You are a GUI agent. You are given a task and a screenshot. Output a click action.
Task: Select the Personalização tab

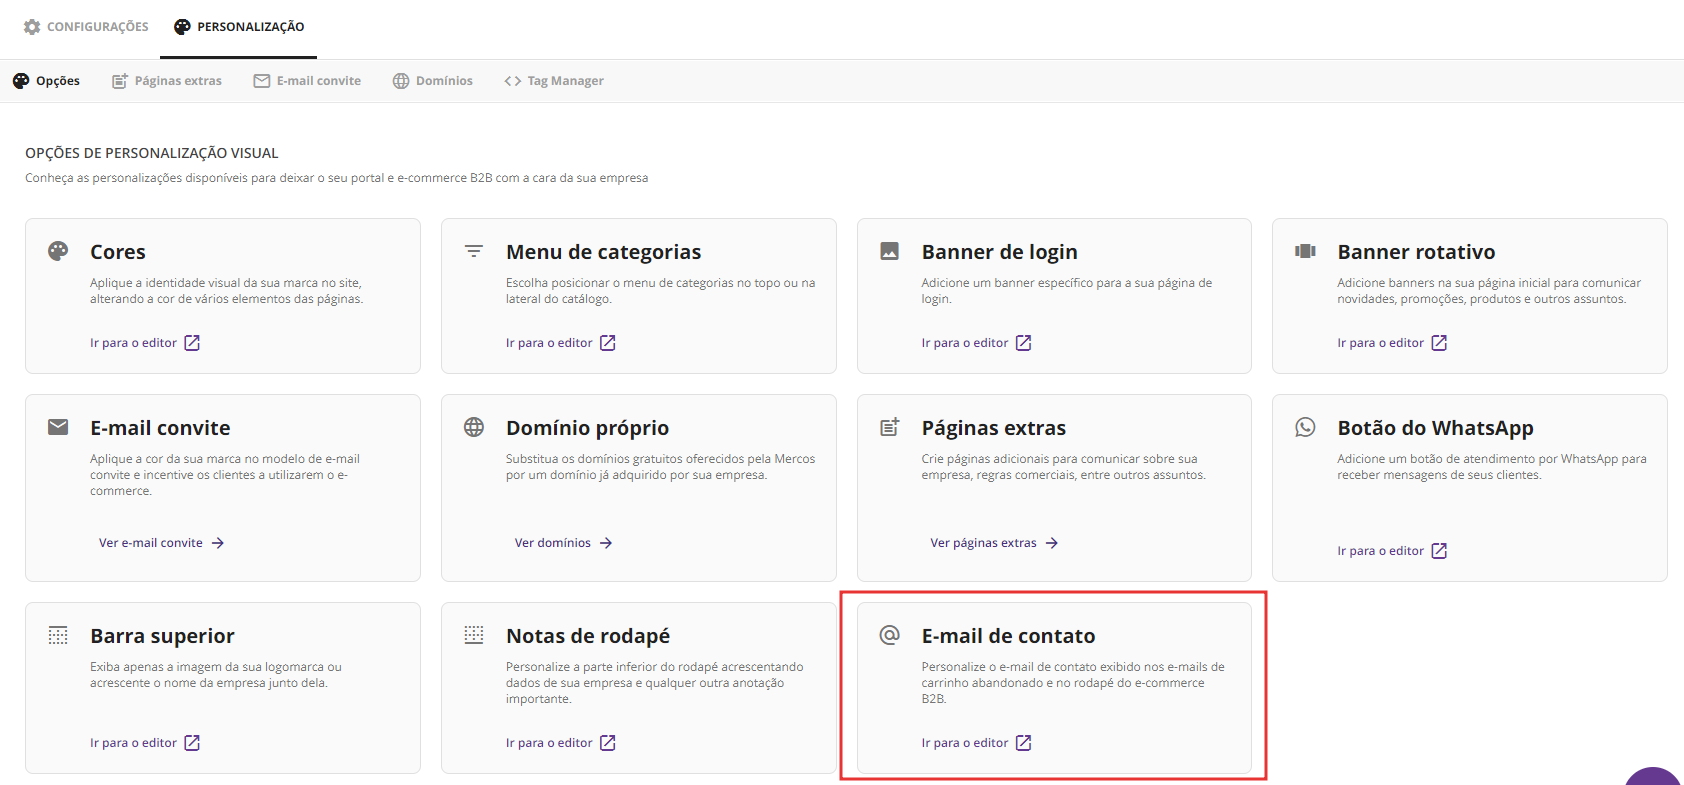point(239,27)
